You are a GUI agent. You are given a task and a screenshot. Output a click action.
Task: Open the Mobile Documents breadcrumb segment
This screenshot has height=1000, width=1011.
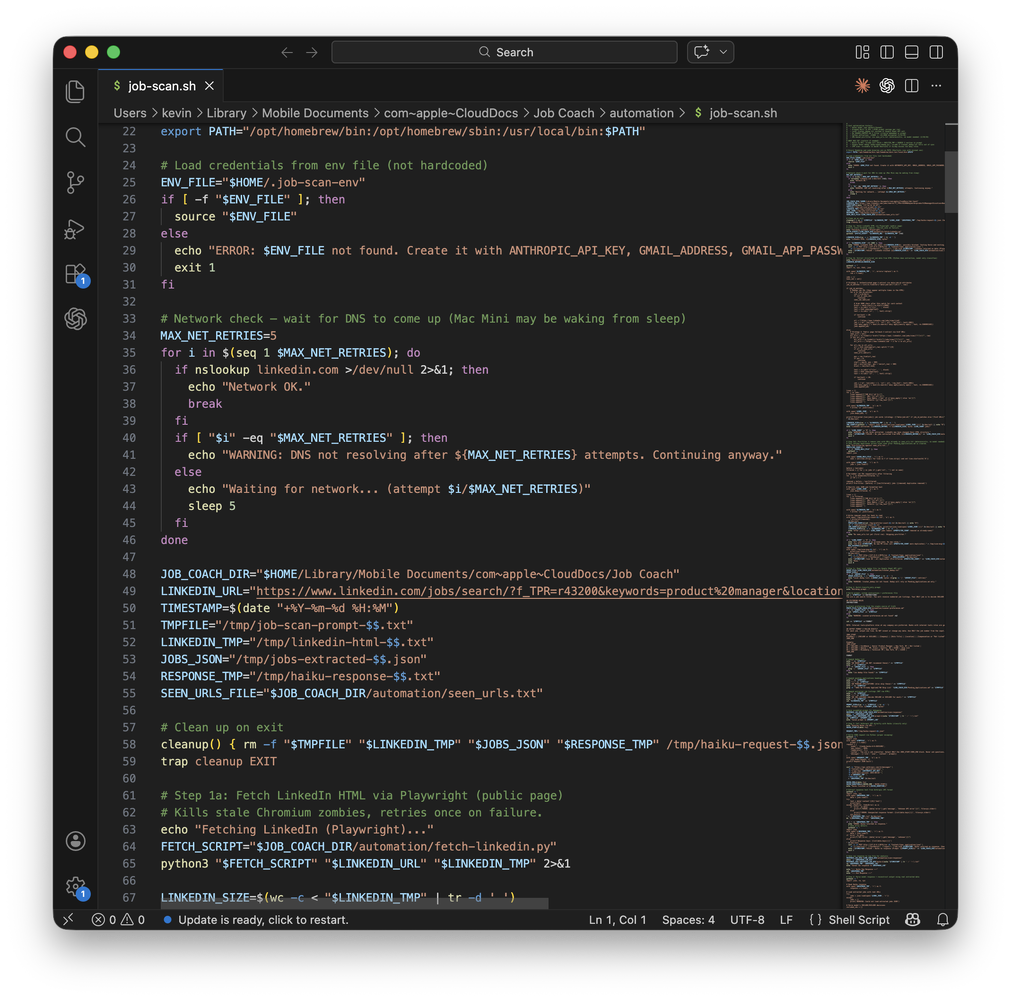tap(315, 113)
